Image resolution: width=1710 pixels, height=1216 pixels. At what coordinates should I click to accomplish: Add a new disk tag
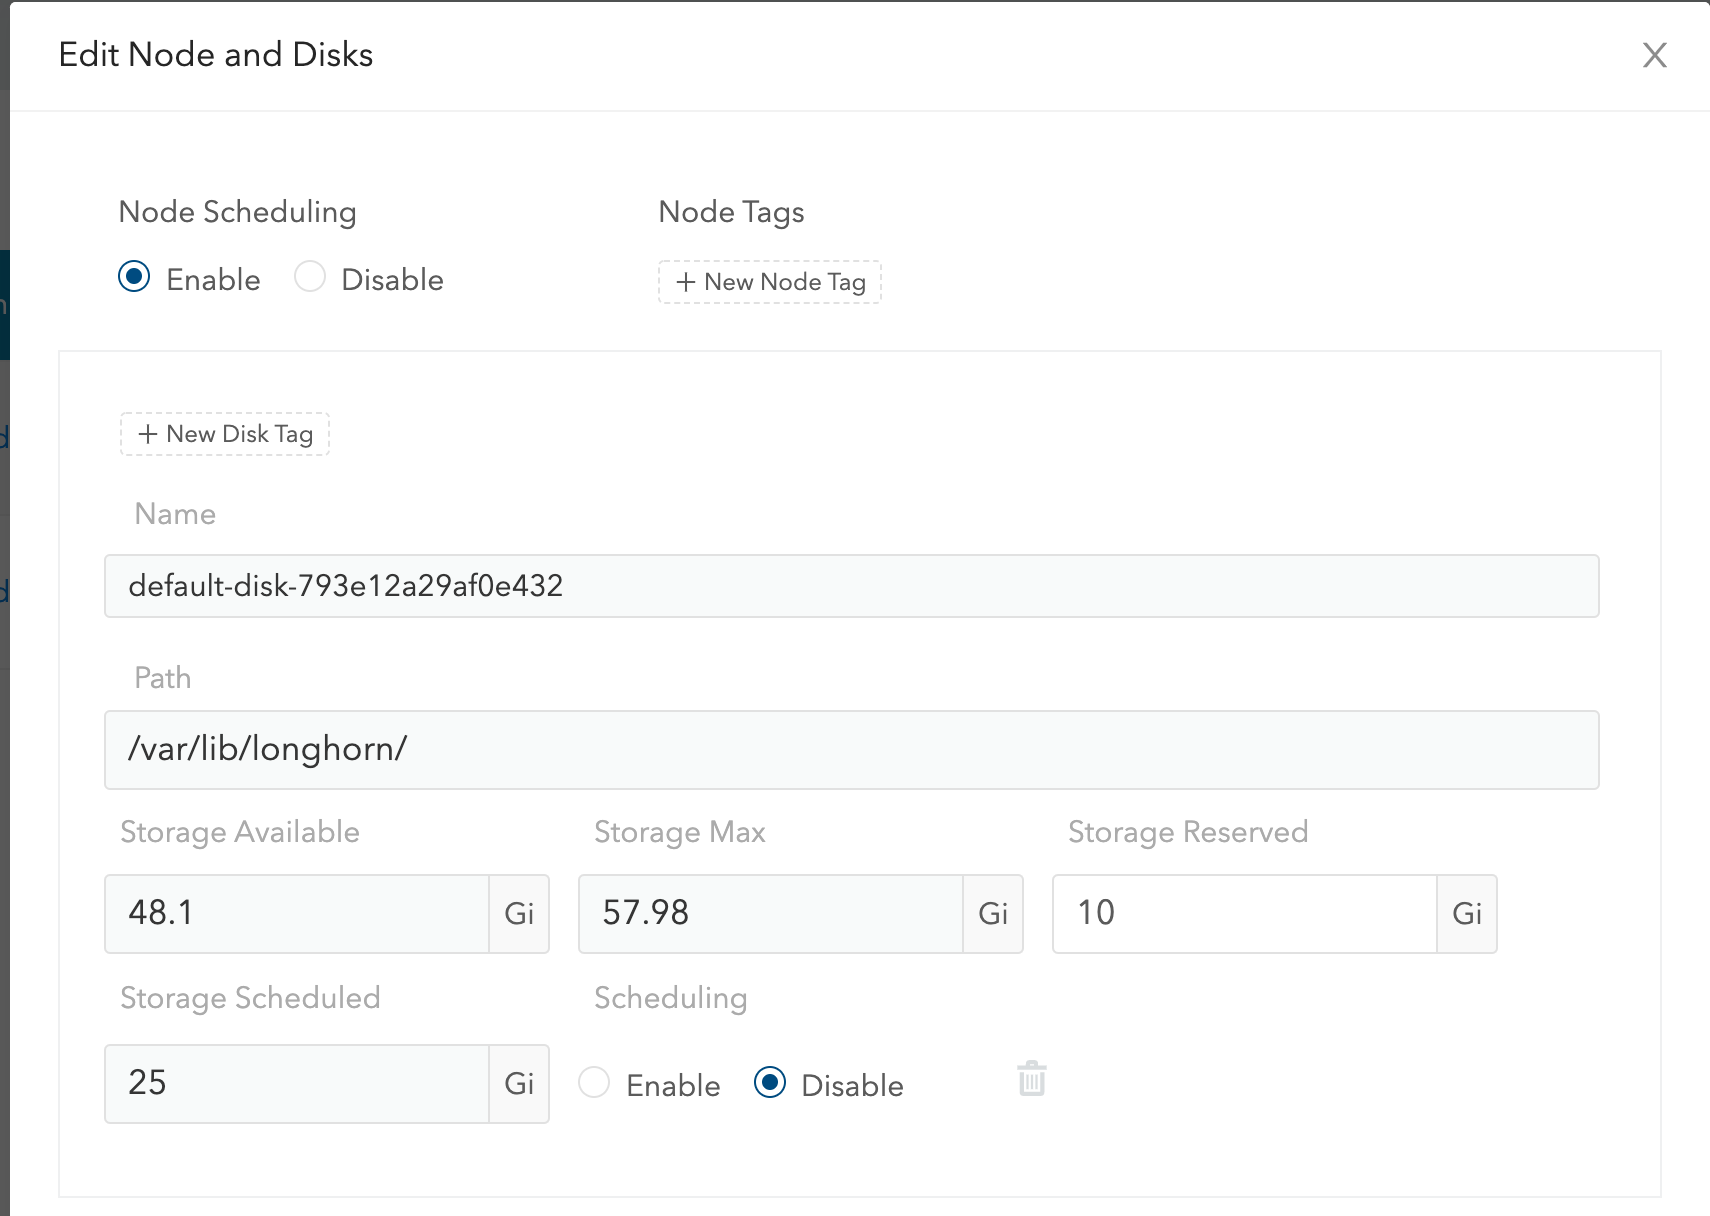pyautogui.click(x=224, y=434)
